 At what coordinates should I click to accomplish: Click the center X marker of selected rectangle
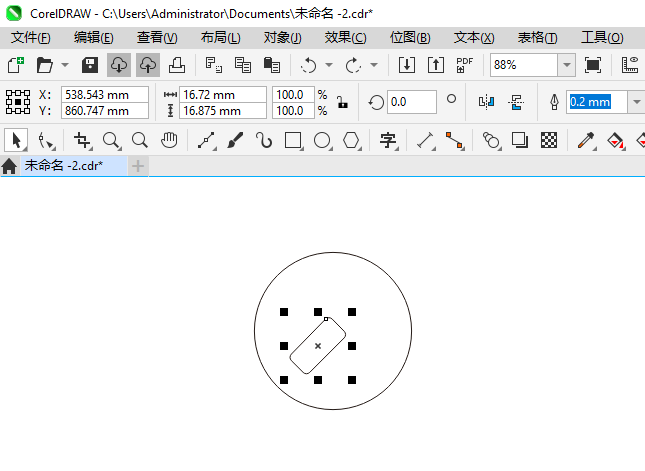point(318,346)
